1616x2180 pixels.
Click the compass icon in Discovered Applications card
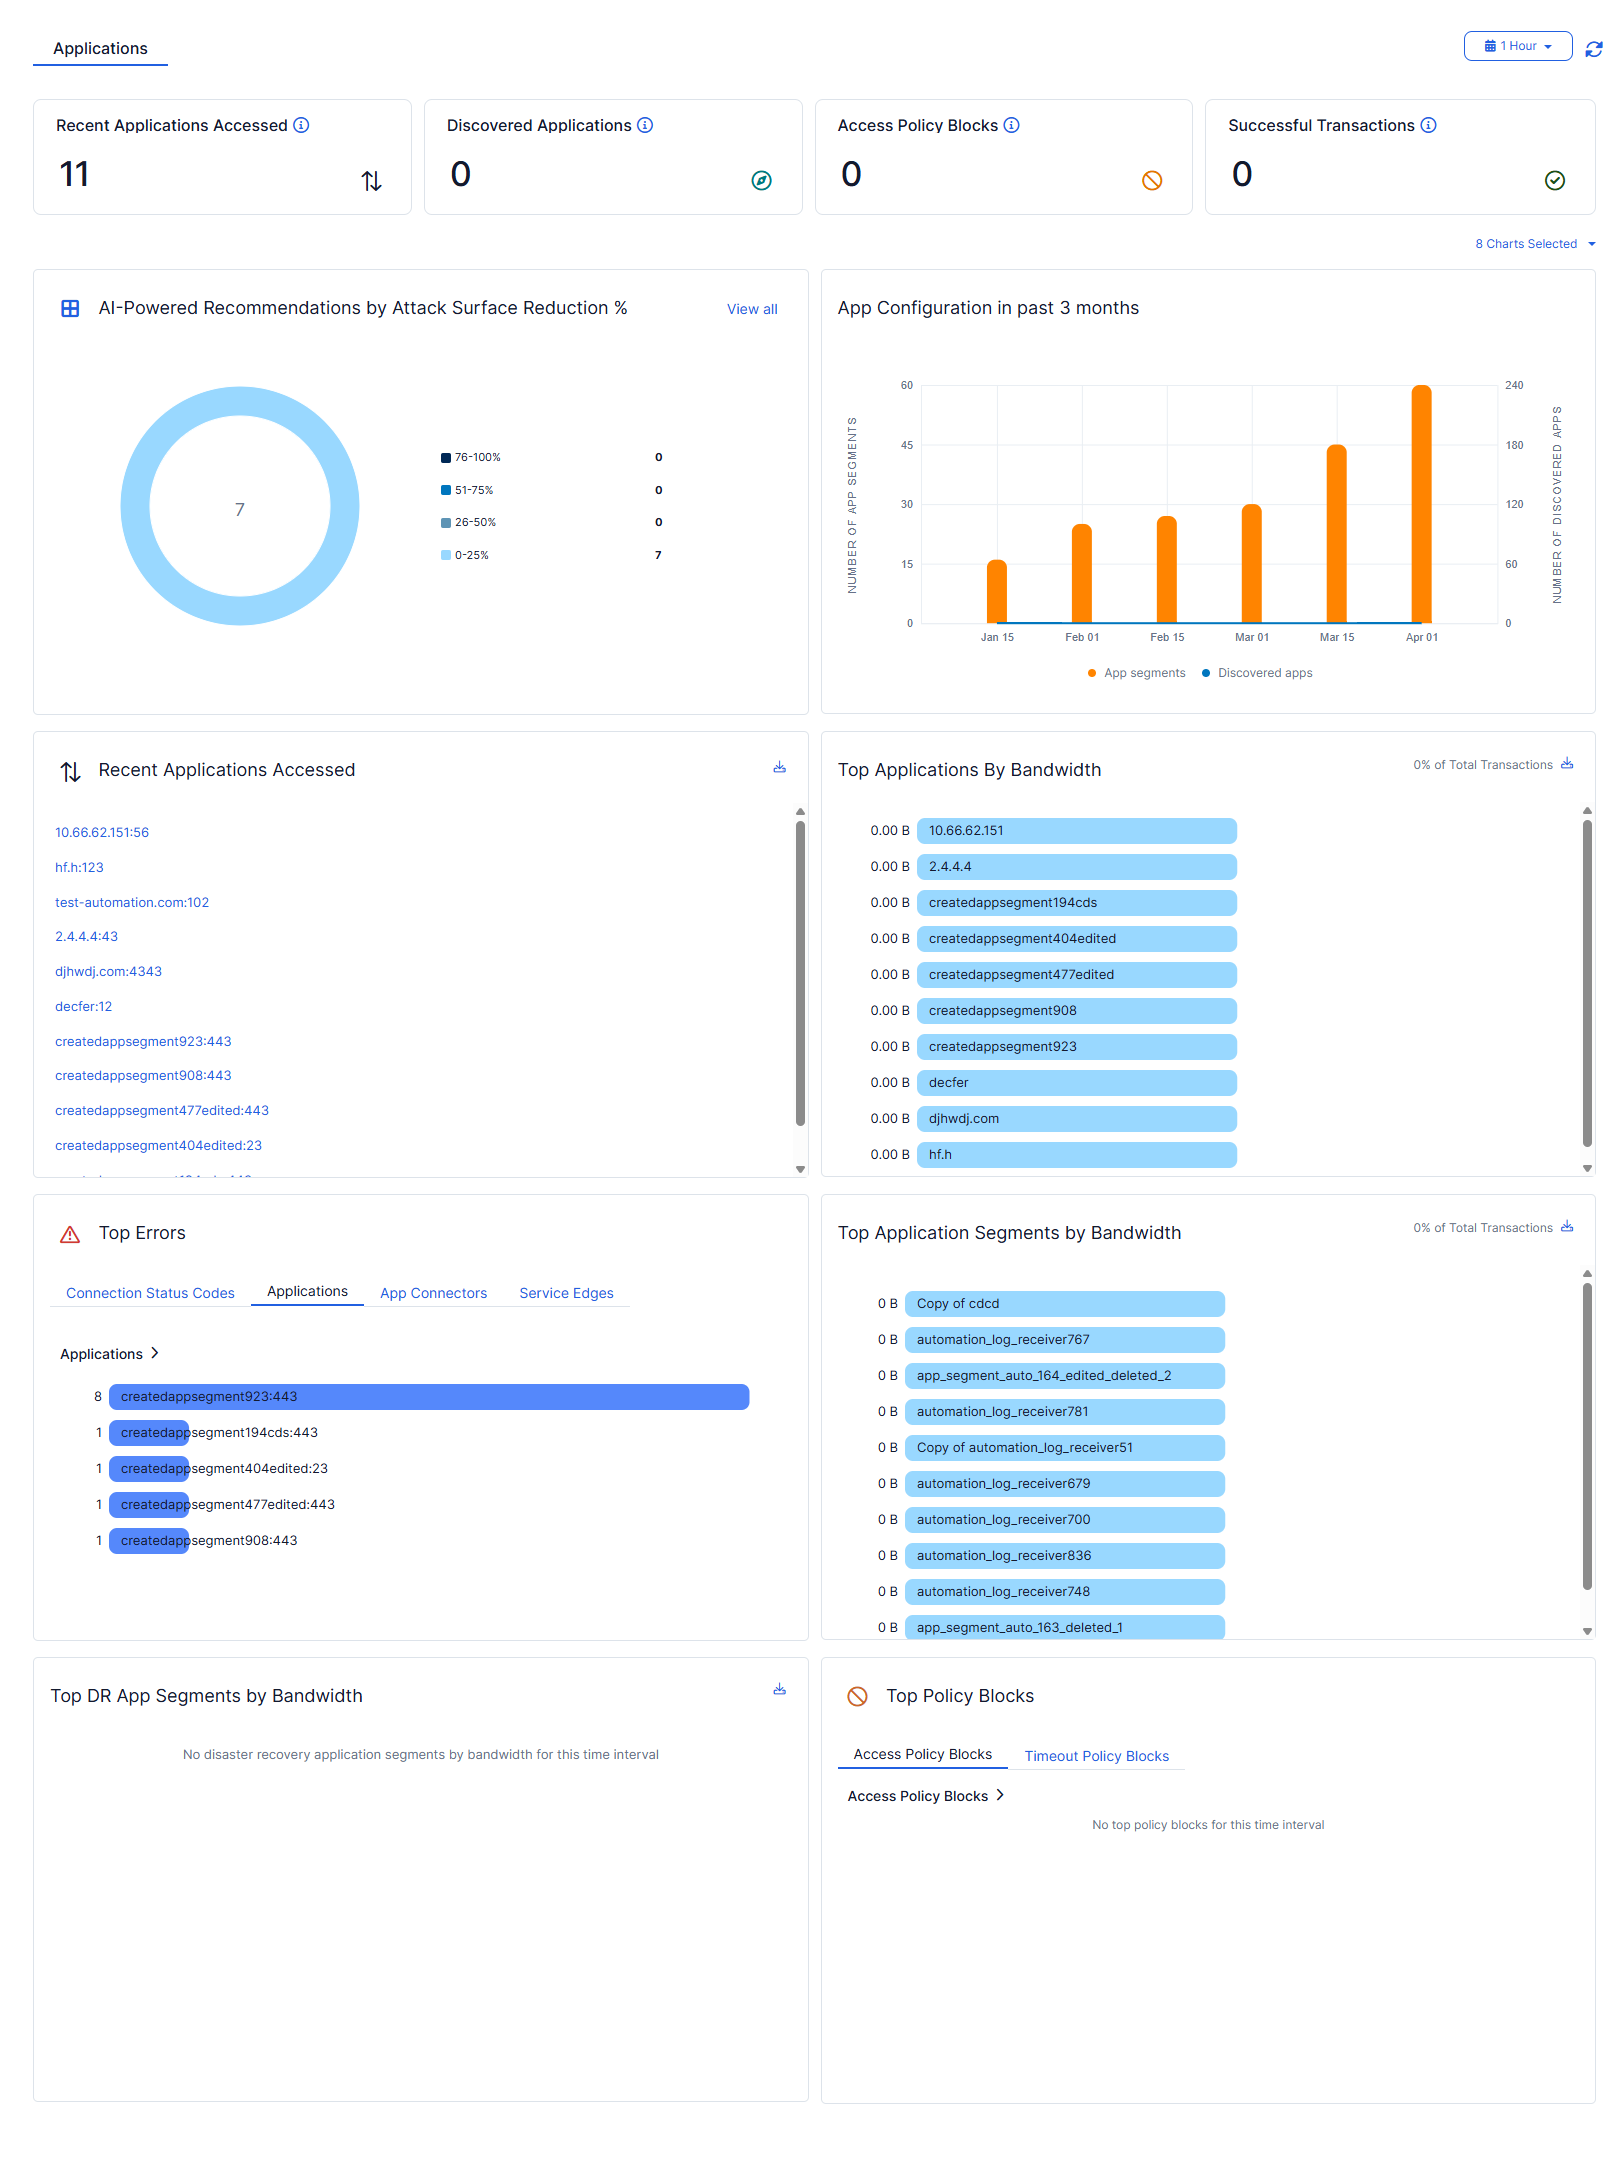[761, 181]
